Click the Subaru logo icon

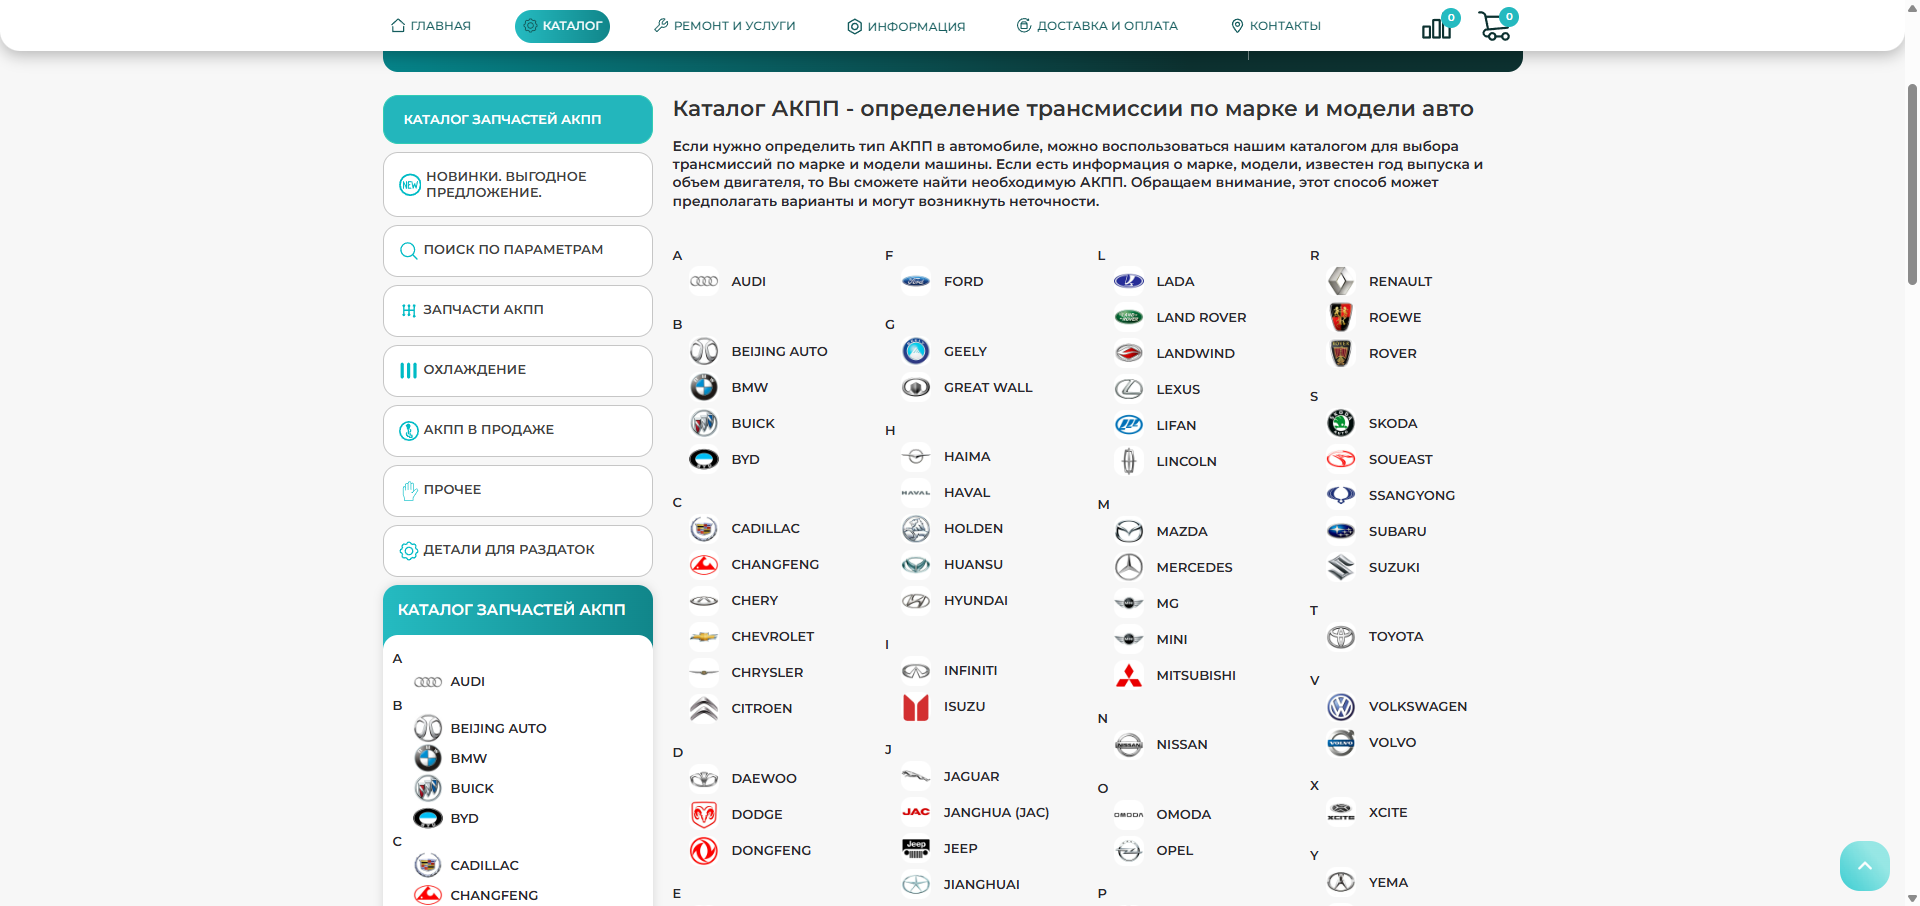pos(1341,531)
